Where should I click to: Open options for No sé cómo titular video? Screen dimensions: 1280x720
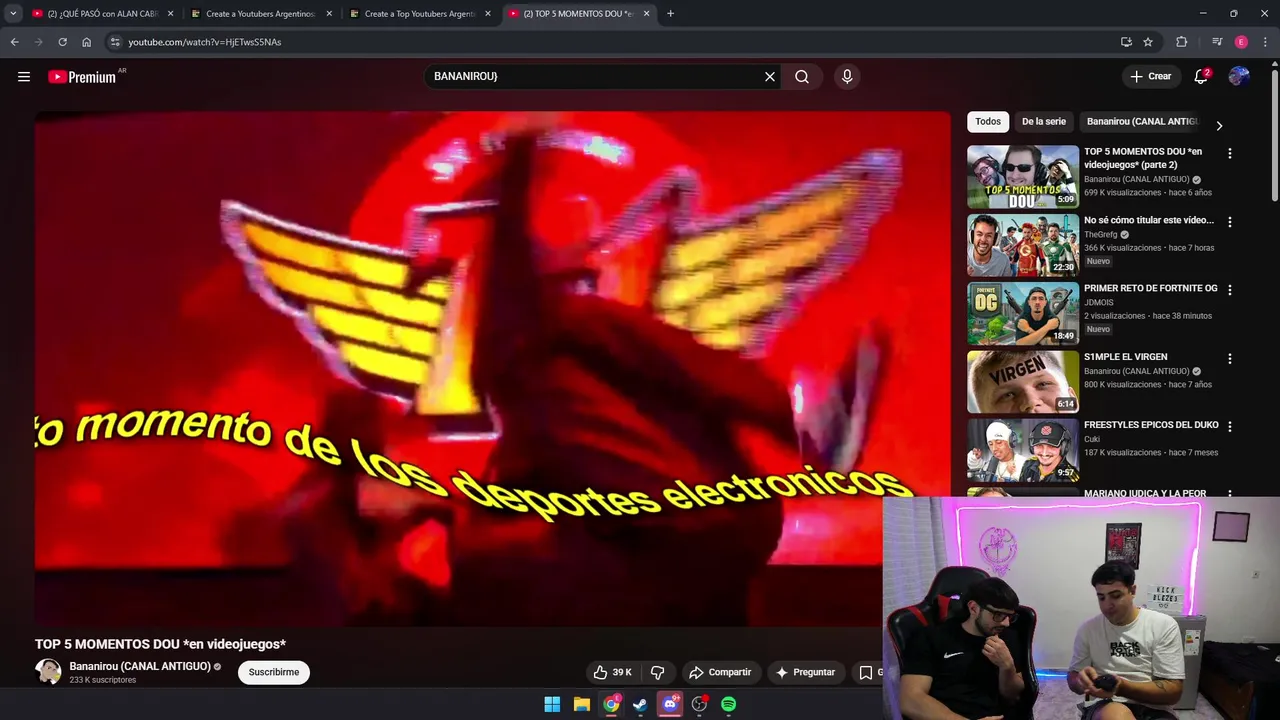[1230, 222]
